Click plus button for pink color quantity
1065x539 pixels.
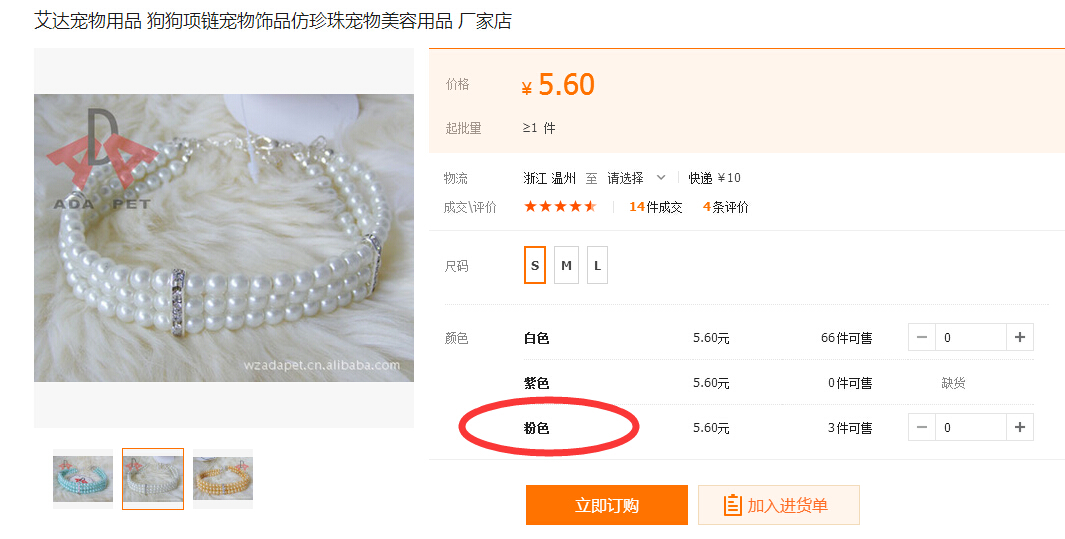[x=1019, y=428]
